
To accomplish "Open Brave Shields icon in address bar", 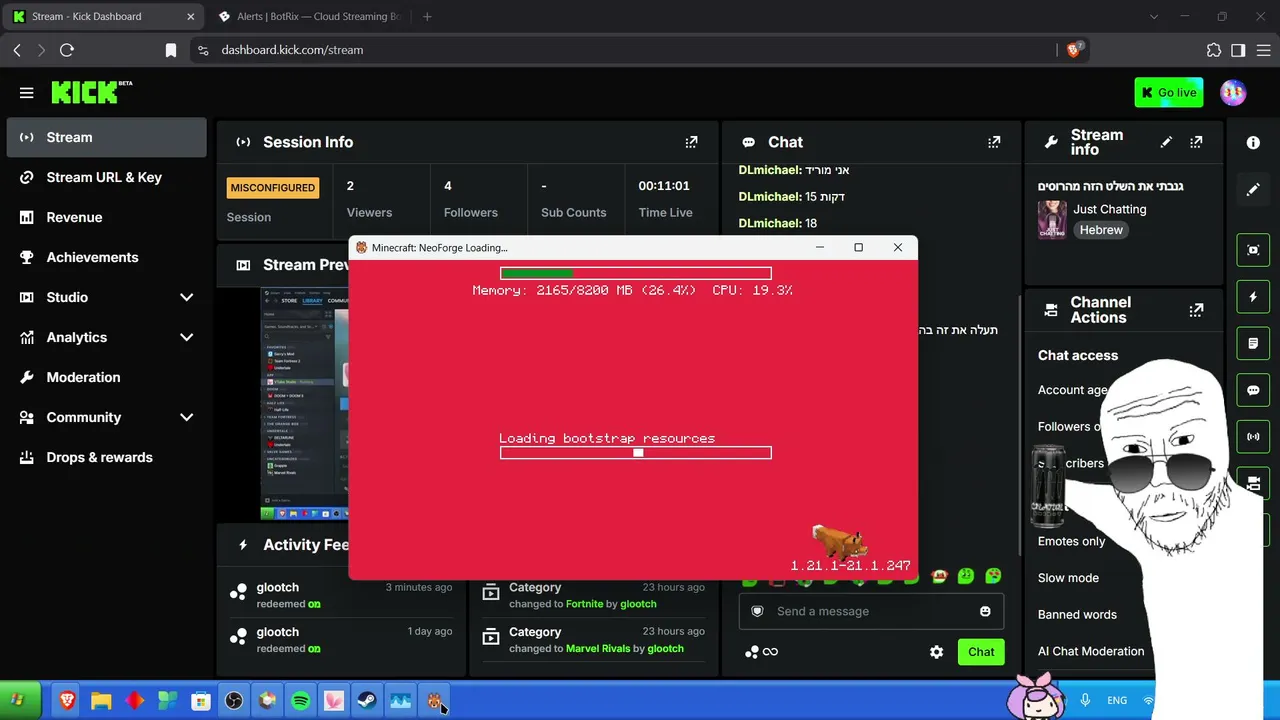I will tap(1075, 49).
